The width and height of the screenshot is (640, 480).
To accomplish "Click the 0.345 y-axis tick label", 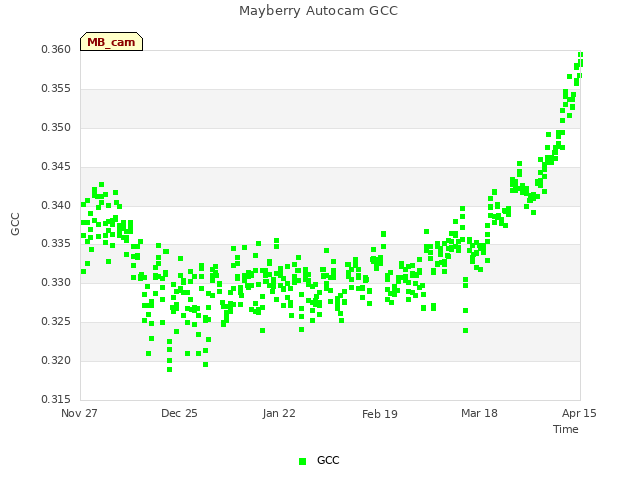I will click(x=56, y=167).
